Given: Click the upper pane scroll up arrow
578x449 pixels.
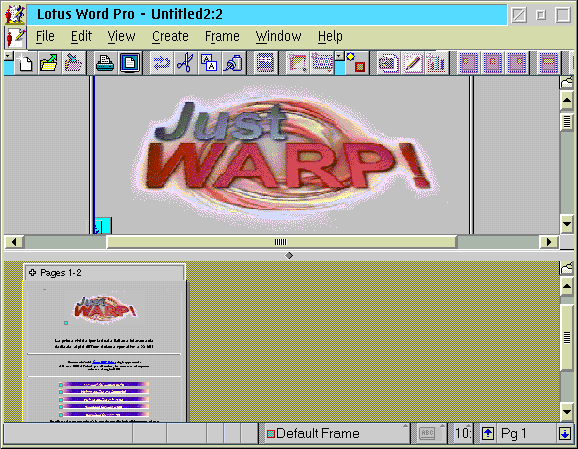Looking at the screenshot, I should [x=567, y=100].
